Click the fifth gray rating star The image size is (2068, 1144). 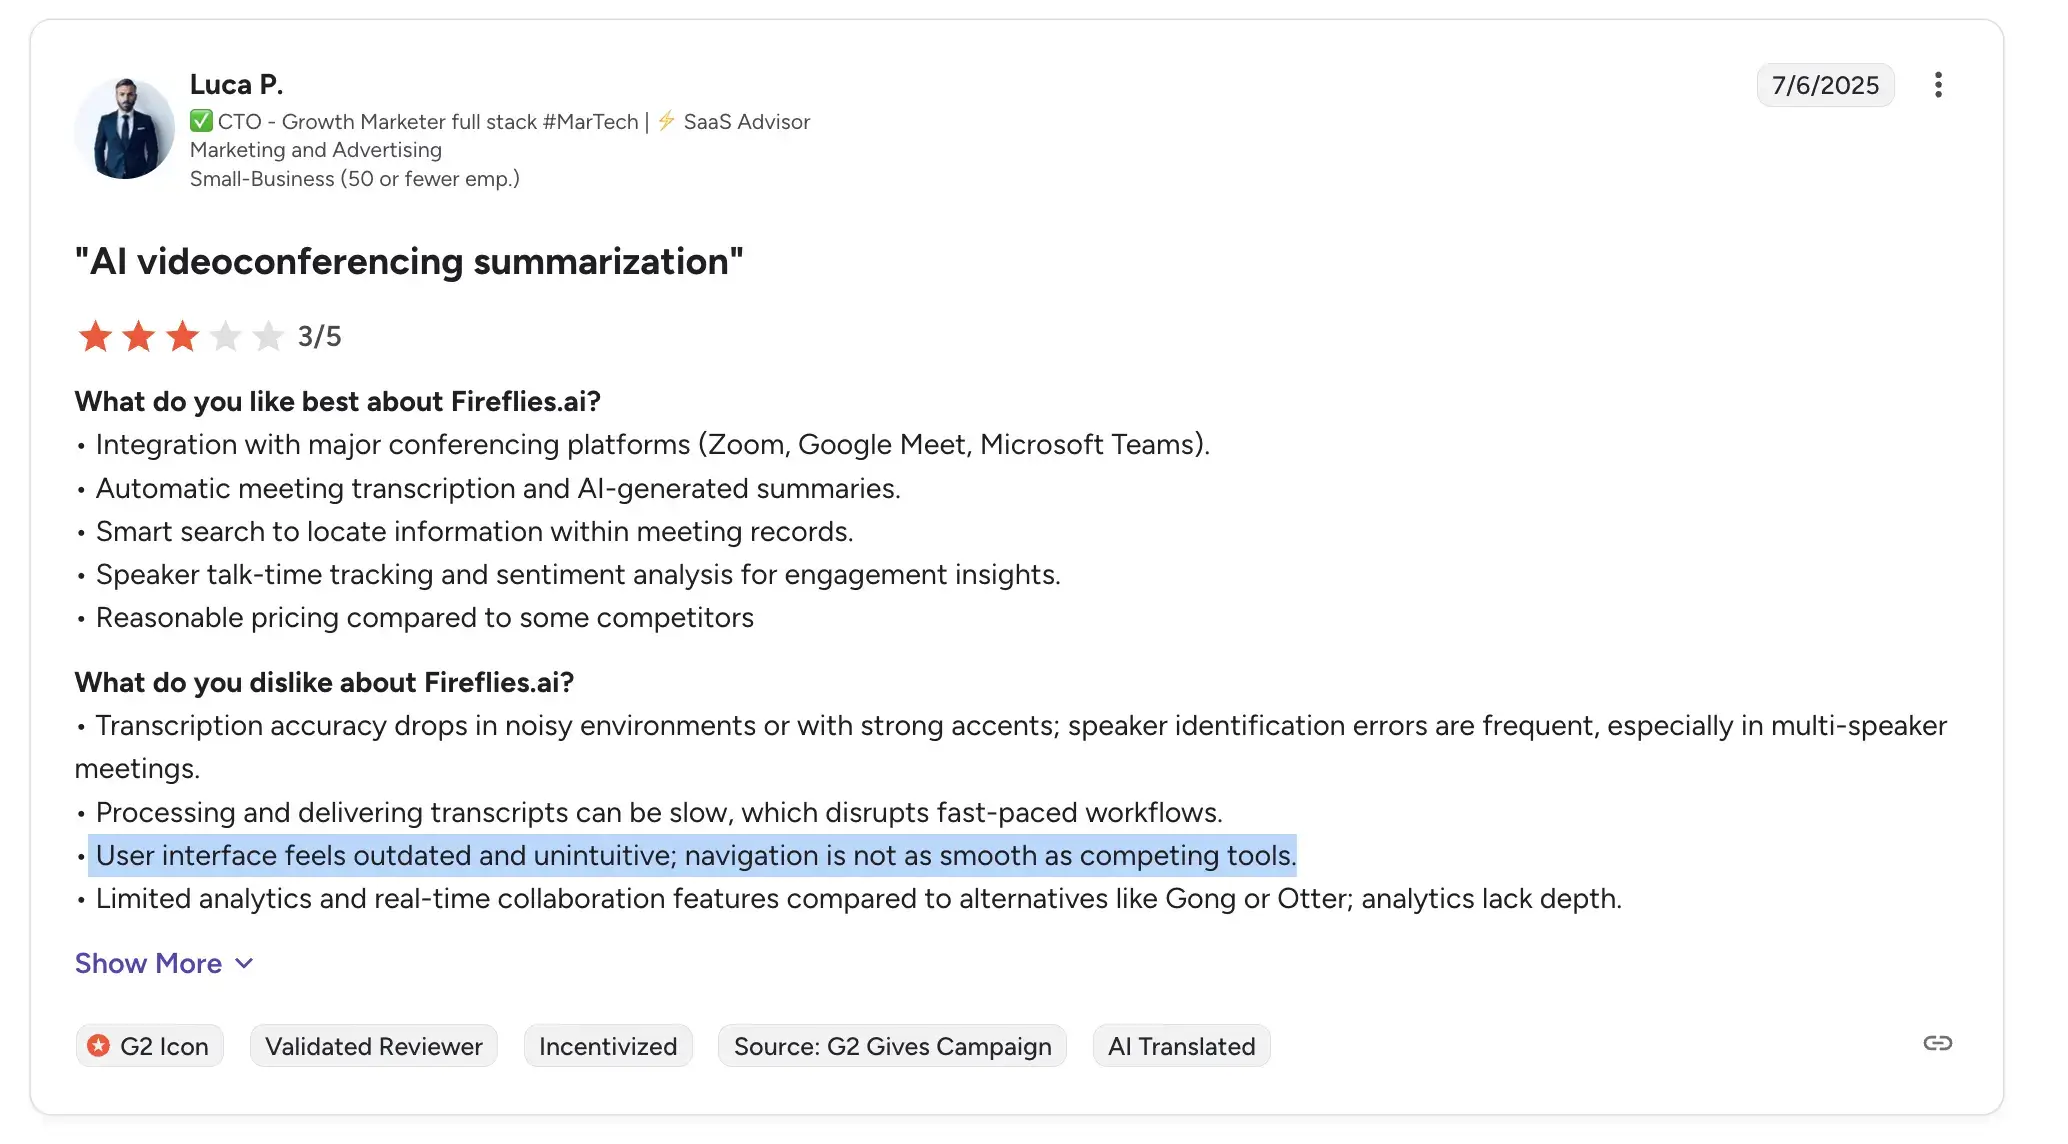(268, 336)
